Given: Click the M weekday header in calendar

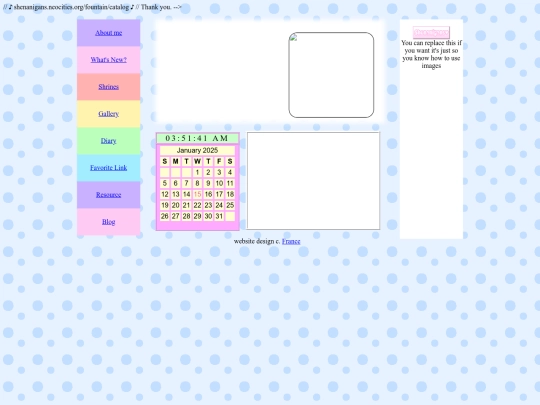Looking at the screenshot, I should coord(176,161).
